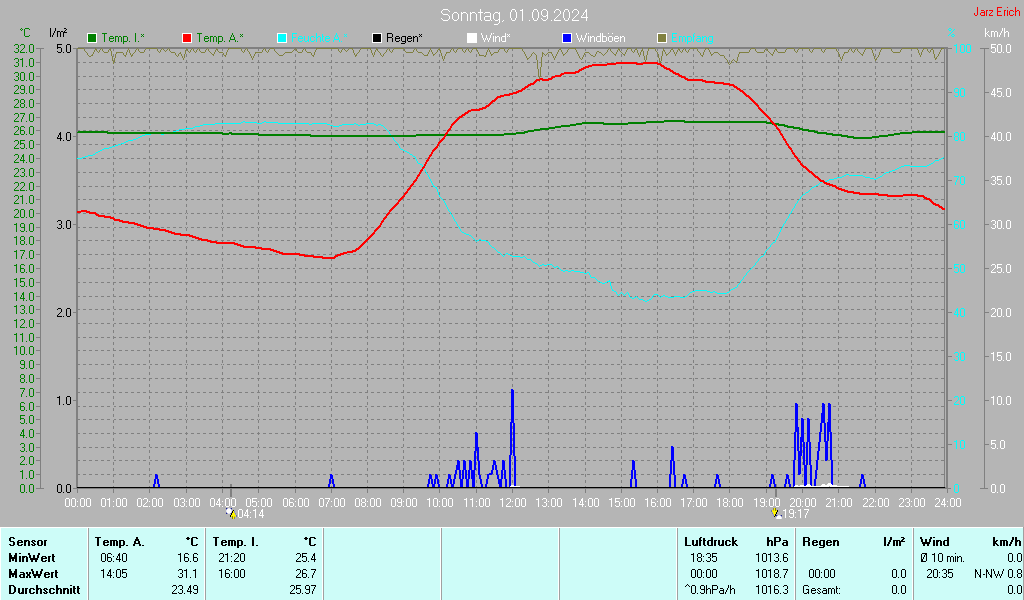
Task: Click the indoor minimum value '25.4'
Action: tap(306, 558)
